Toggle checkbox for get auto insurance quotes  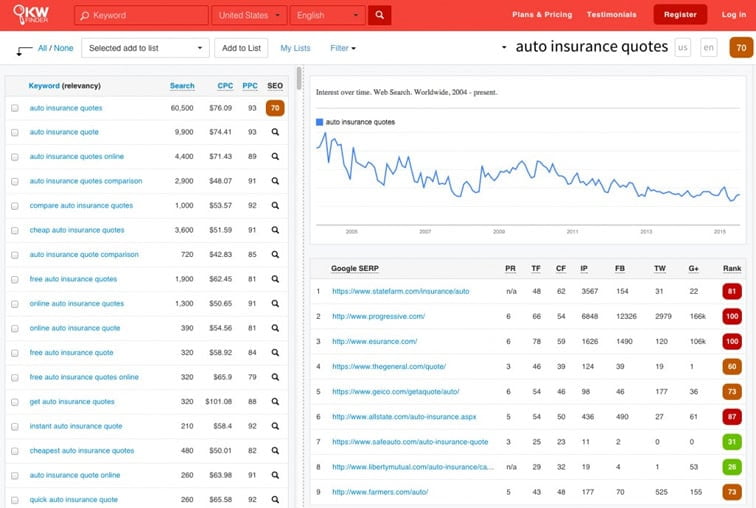tap(15, 402)
